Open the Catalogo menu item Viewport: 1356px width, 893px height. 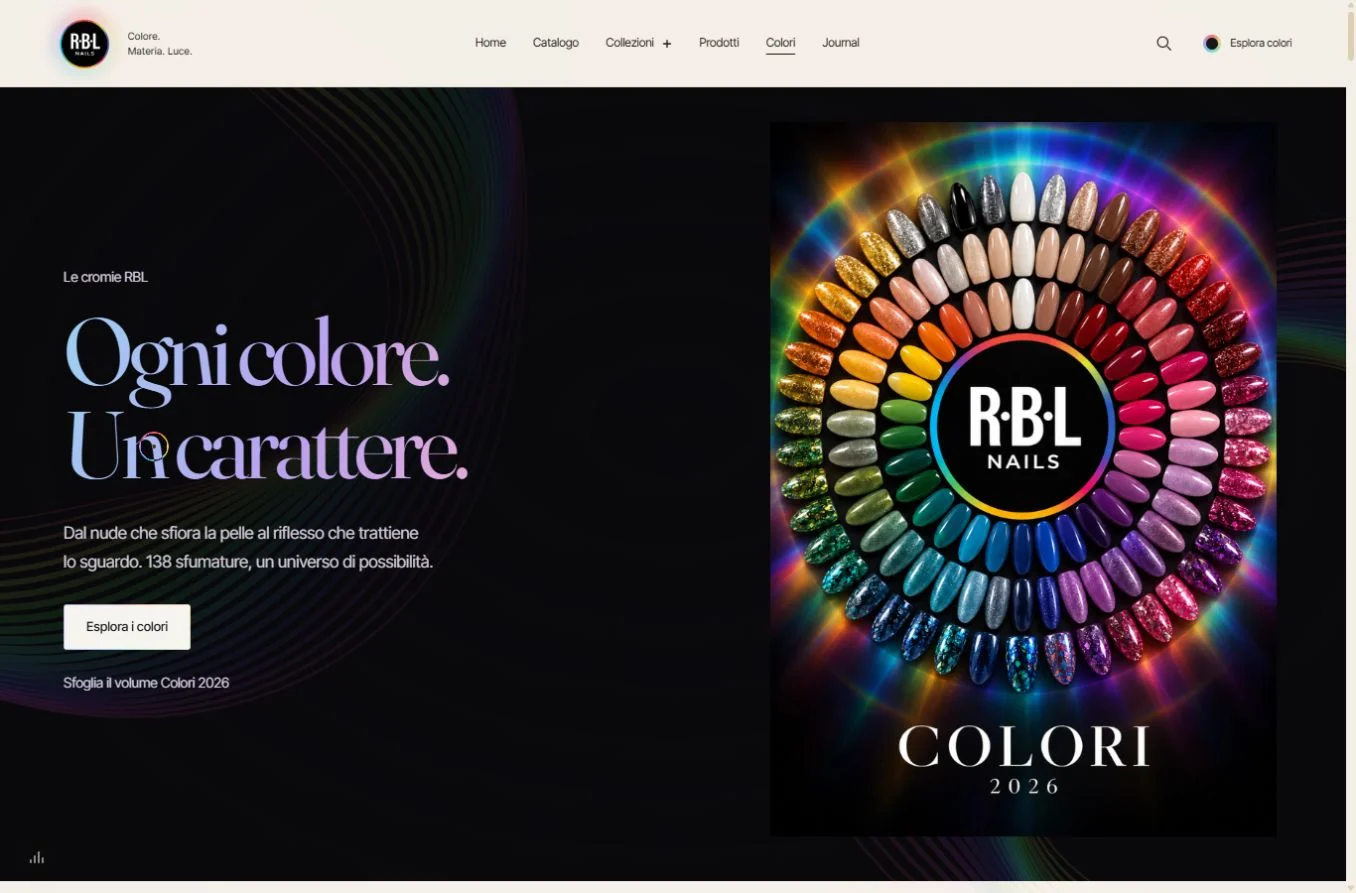555,43
